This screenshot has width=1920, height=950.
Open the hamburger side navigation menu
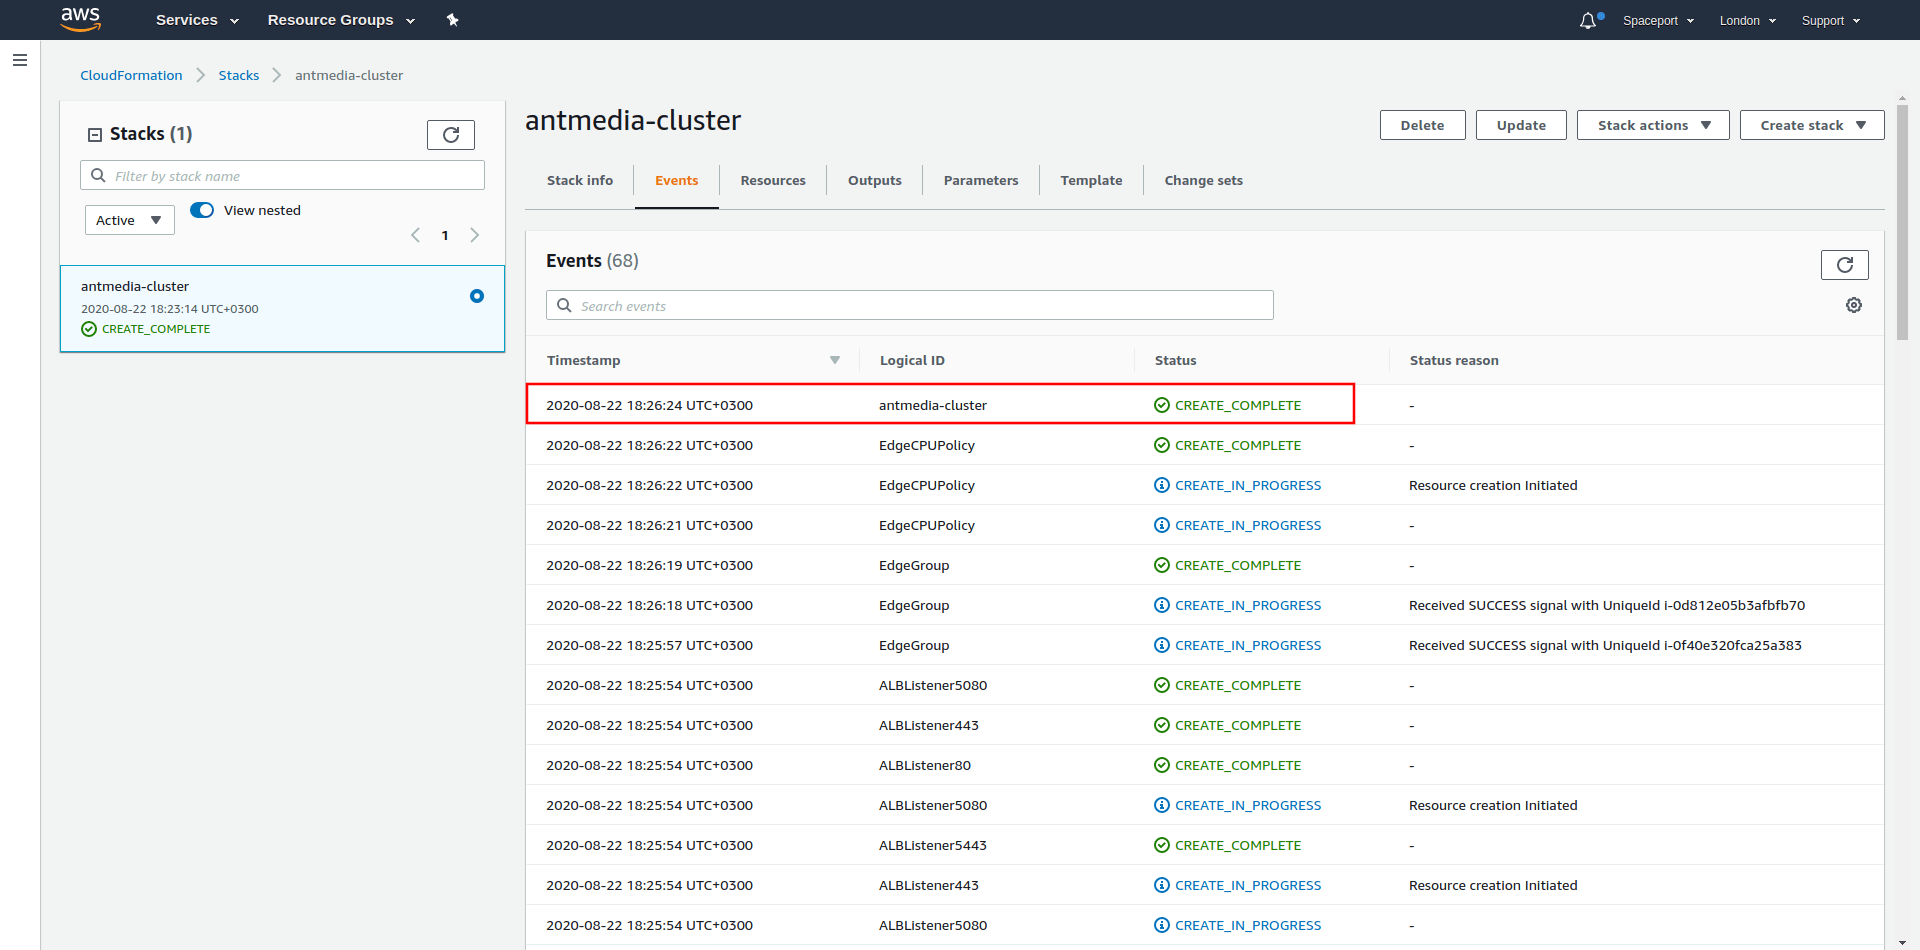pyautogui.click(x=19, y=60)
